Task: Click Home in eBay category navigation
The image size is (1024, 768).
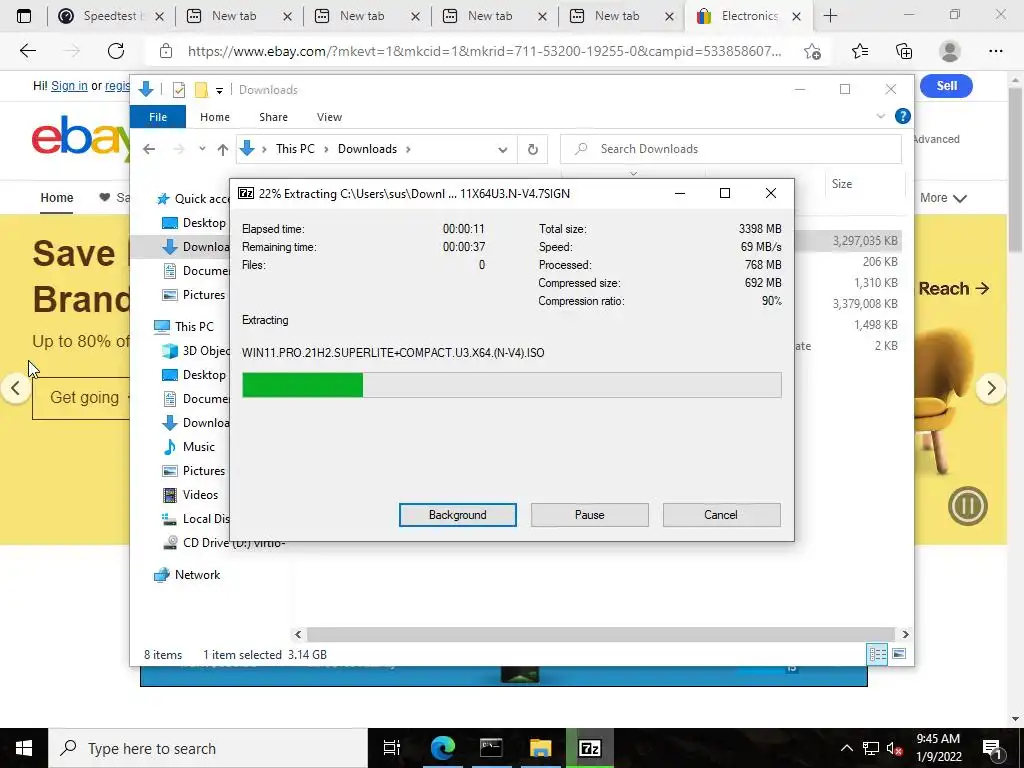Action: [57, 198]
